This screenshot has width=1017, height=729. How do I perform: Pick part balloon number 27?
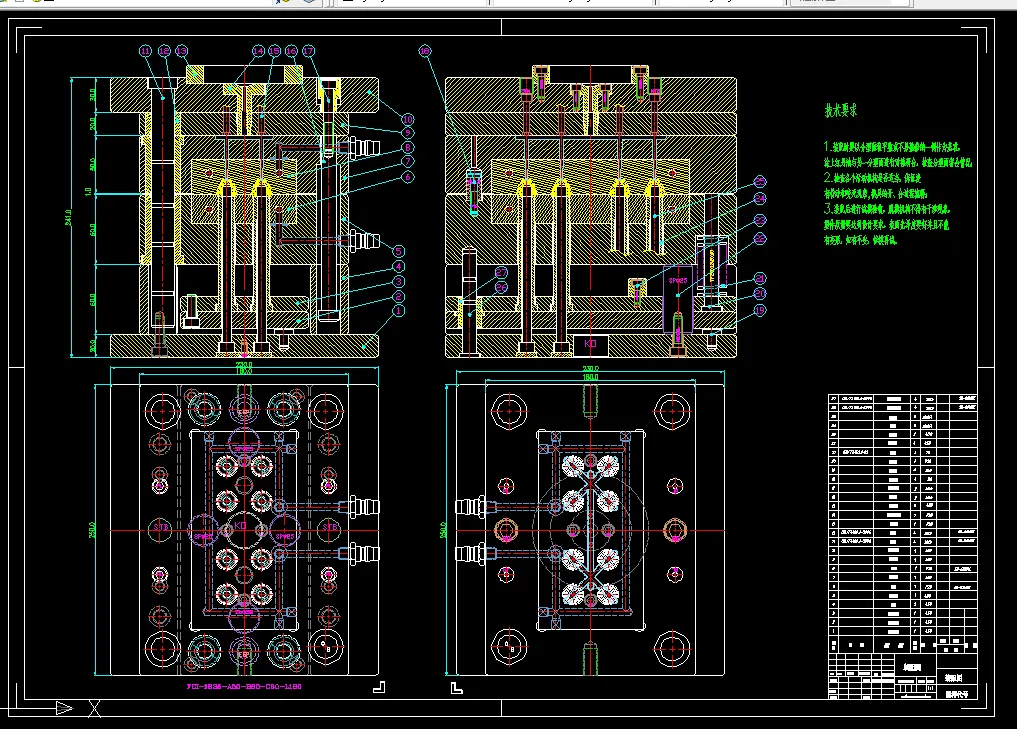(x=501, y=272)
